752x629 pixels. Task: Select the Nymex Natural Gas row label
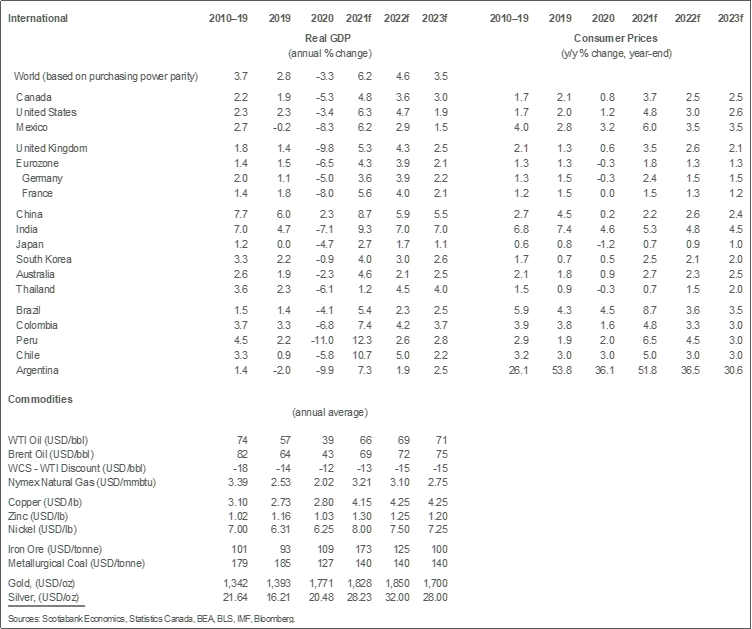coord(75,482)
